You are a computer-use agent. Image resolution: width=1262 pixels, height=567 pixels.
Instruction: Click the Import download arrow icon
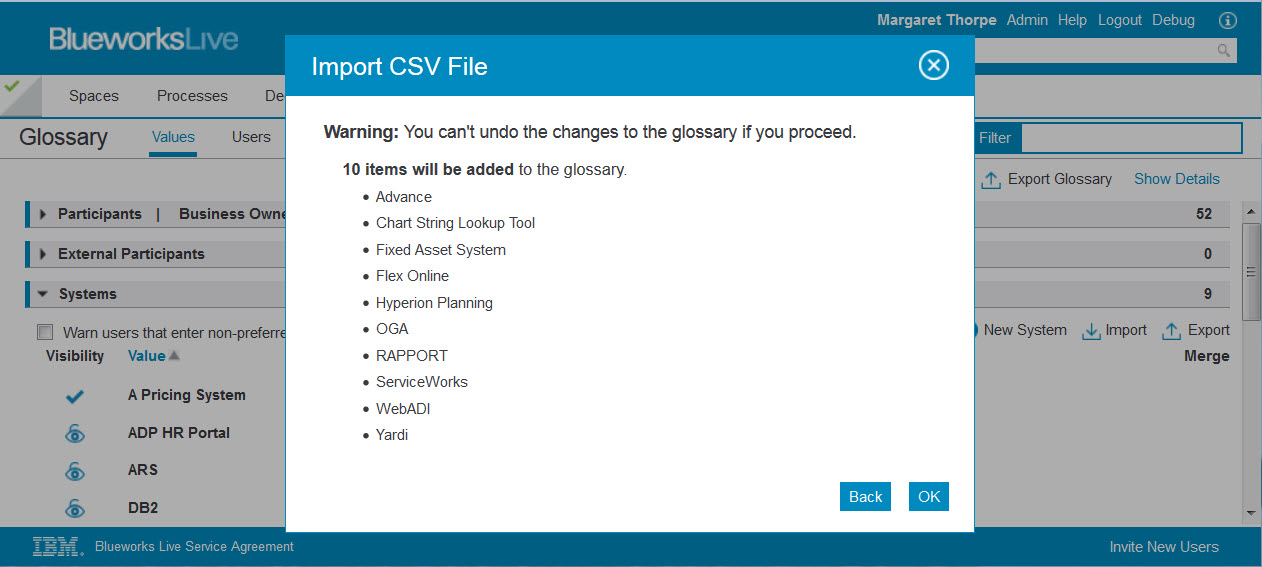coord(1091,331)
